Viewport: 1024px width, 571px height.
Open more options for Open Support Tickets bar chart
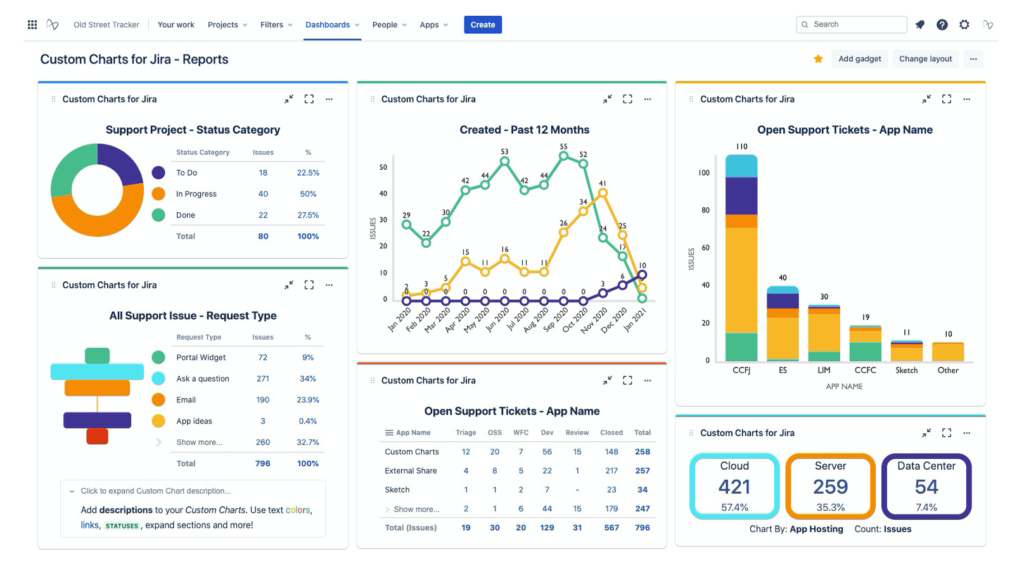point(967,99)
